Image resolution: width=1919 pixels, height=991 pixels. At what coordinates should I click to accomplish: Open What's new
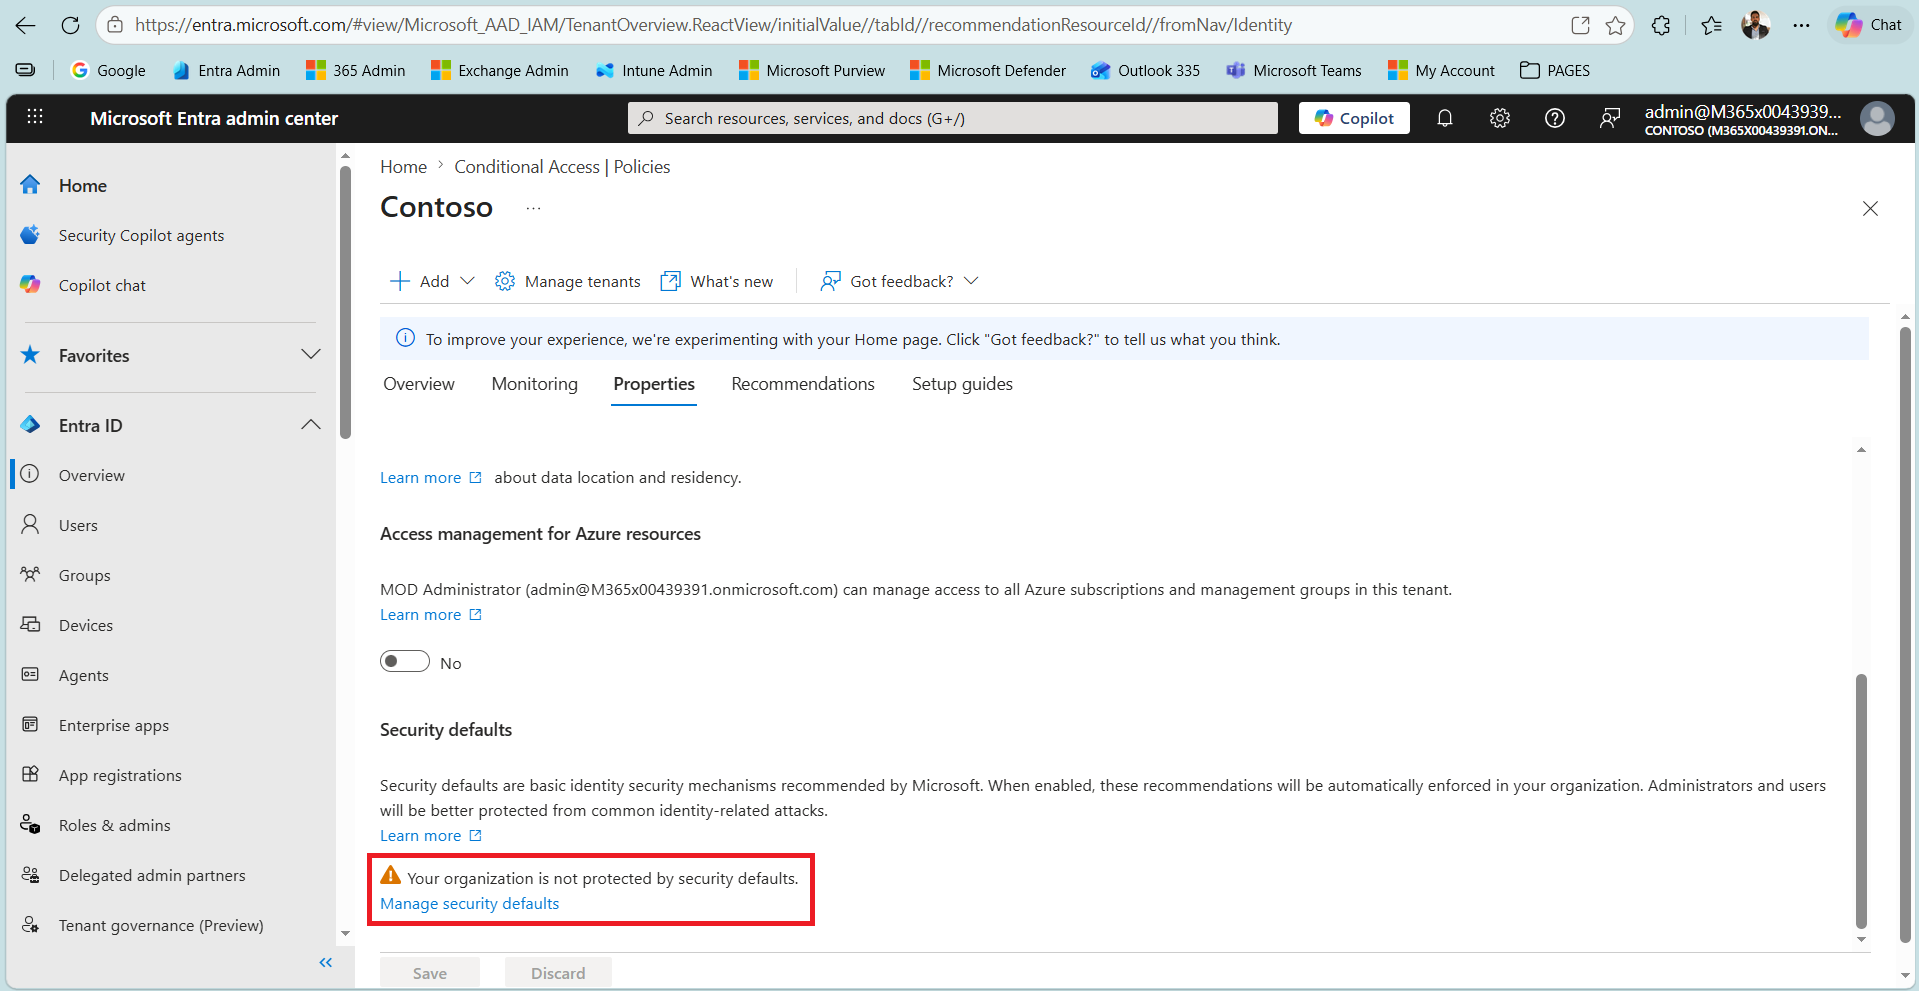(x=717, y=281)
